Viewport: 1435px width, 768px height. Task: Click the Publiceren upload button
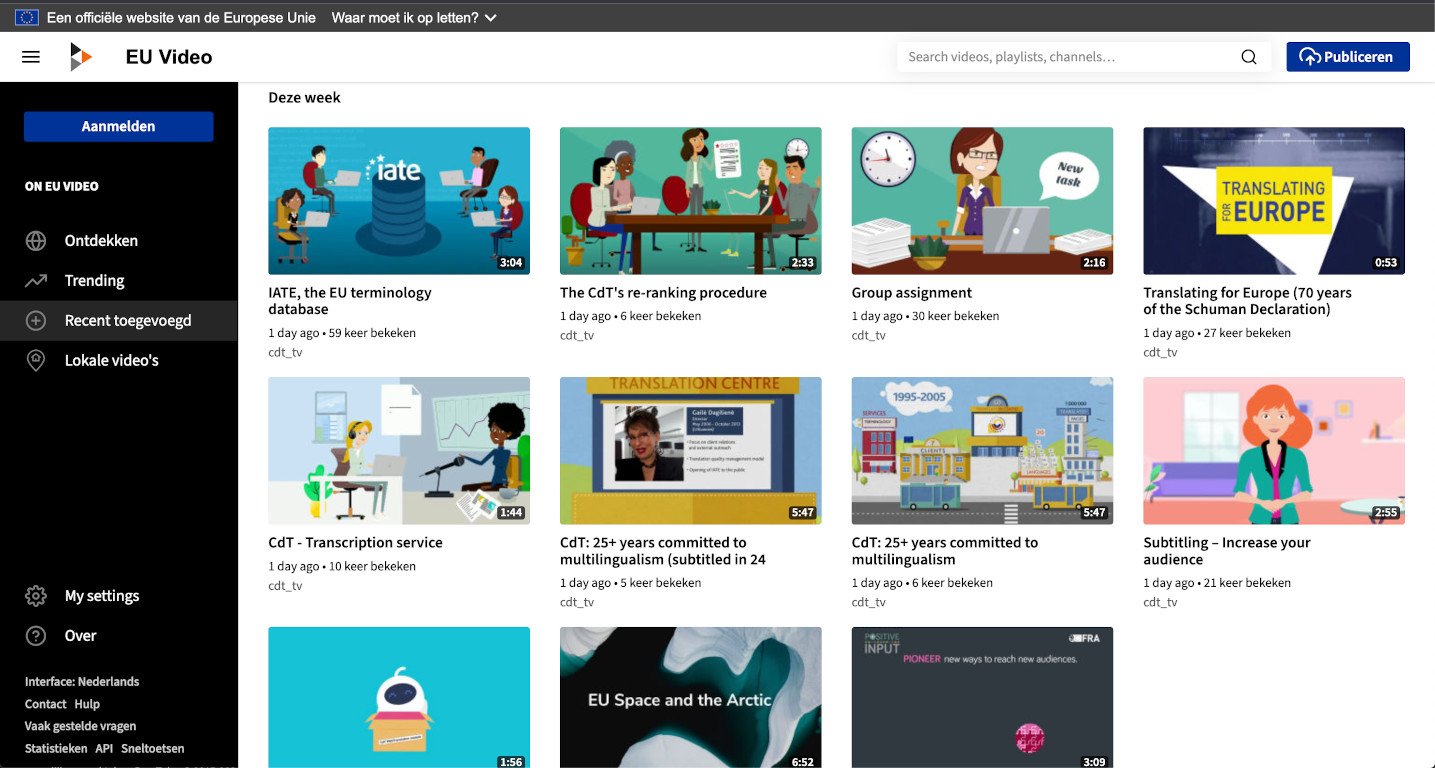click(1347, 57)
